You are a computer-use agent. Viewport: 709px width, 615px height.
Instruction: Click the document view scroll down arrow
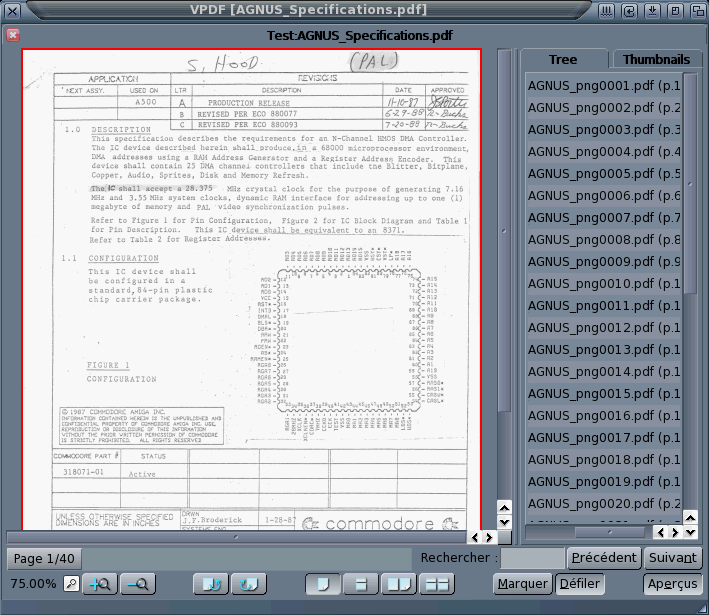(x=505, y=522)
